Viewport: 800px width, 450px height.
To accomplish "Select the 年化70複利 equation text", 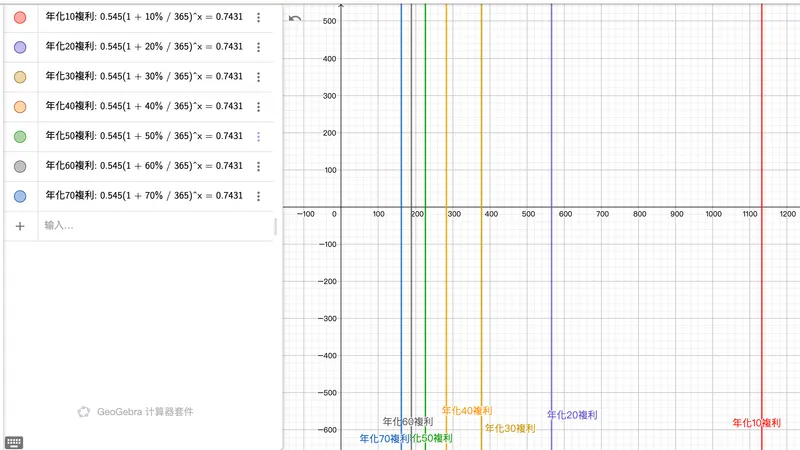I will pos(144,195).
